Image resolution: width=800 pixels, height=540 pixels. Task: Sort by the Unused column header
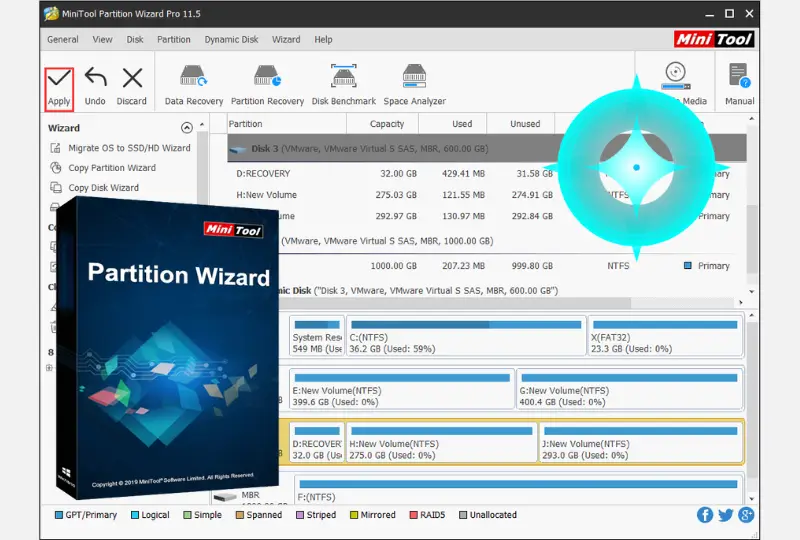[520, 124]
